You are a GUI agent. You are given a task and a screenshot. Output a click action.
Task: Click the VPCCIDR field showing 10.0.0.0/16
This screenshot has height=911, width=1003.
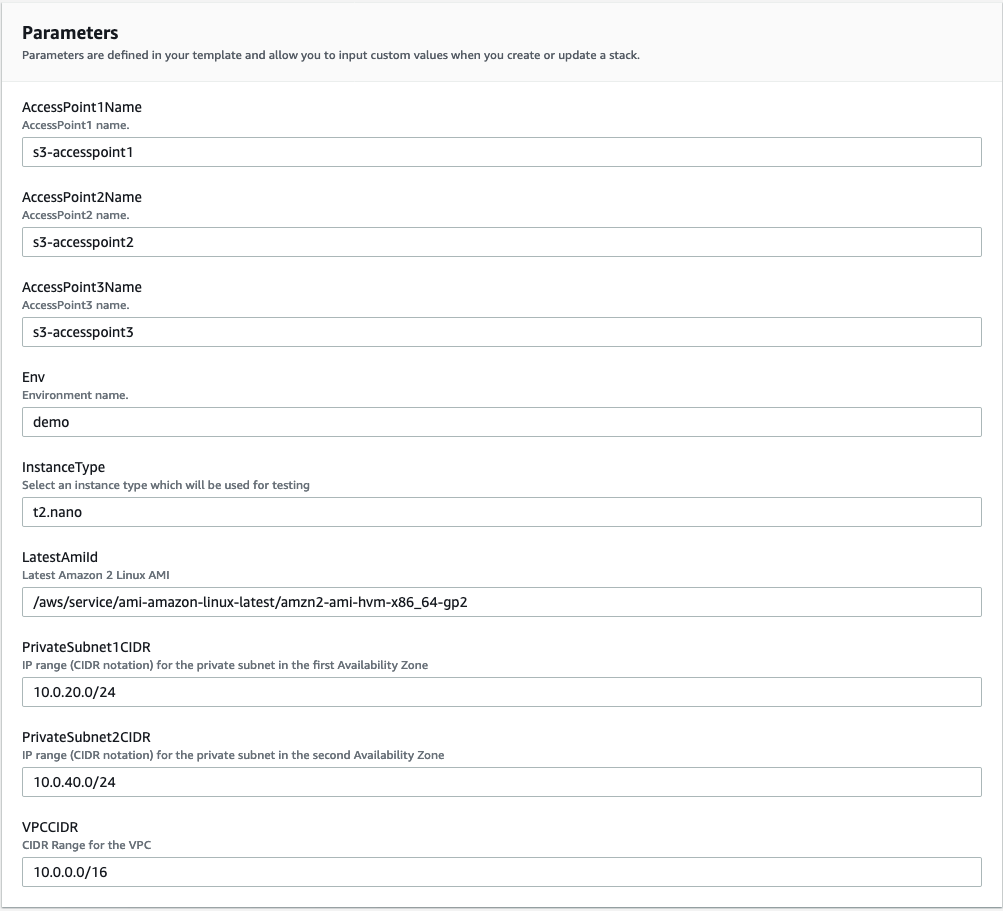pyautogui.click(x=500, y=872)
